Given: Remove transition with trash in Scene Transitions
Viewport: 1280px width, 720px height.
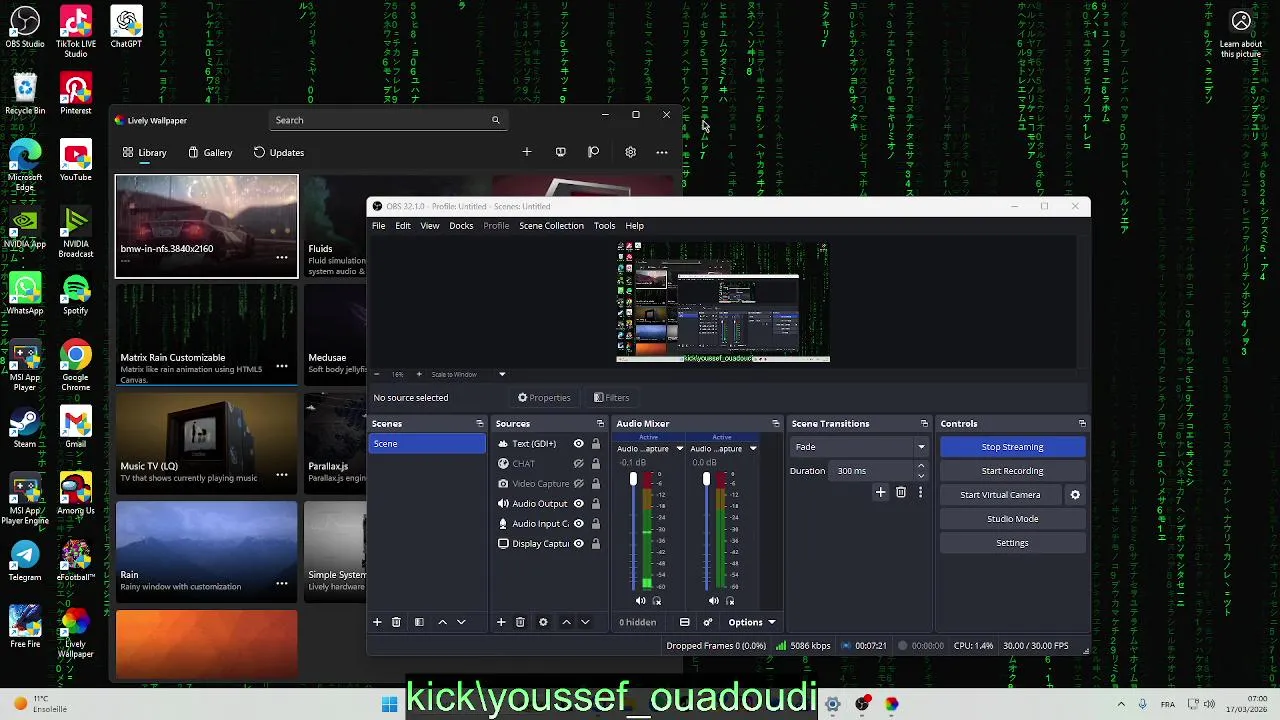Looking at the screenshot, I should coord(901,492).
